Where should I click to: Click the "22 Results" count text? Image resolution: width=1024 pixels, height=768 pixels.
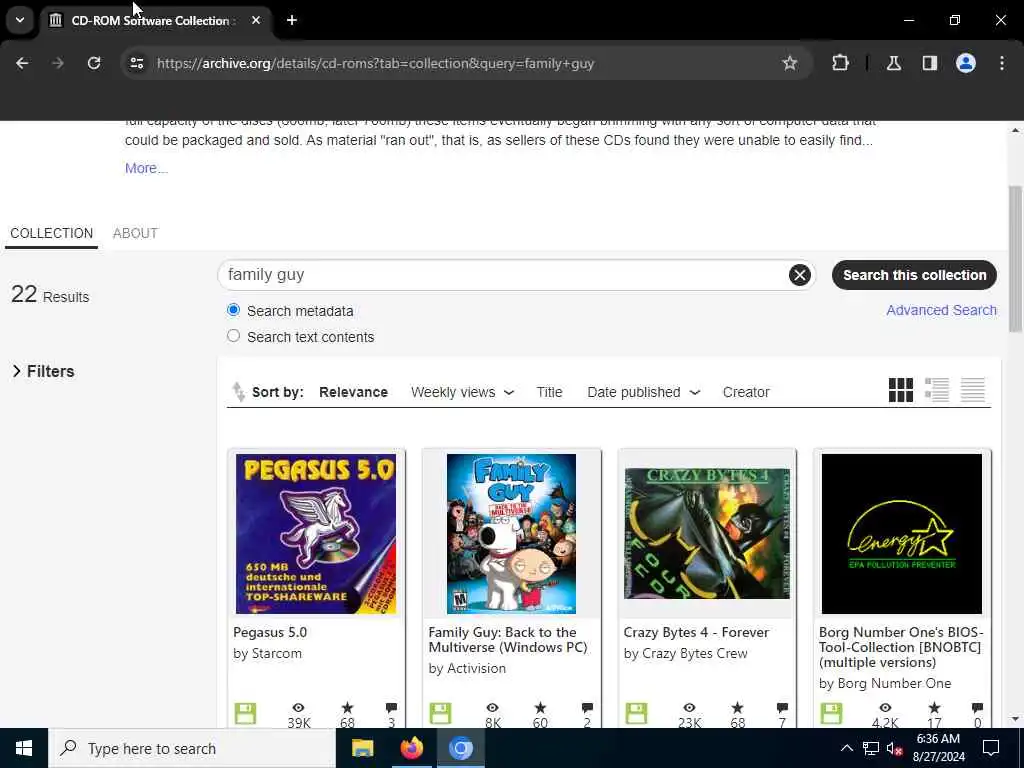(50, 295)
